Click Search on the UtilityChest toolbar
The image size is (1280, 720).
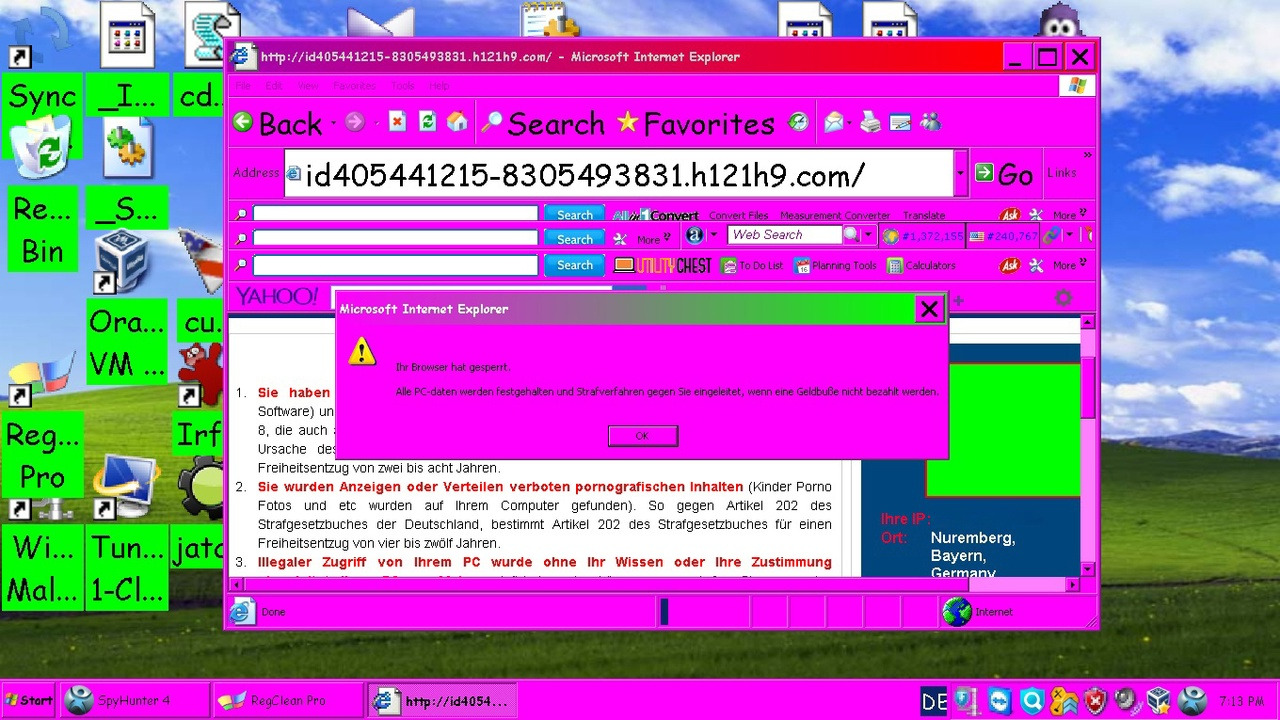point(574,265)
